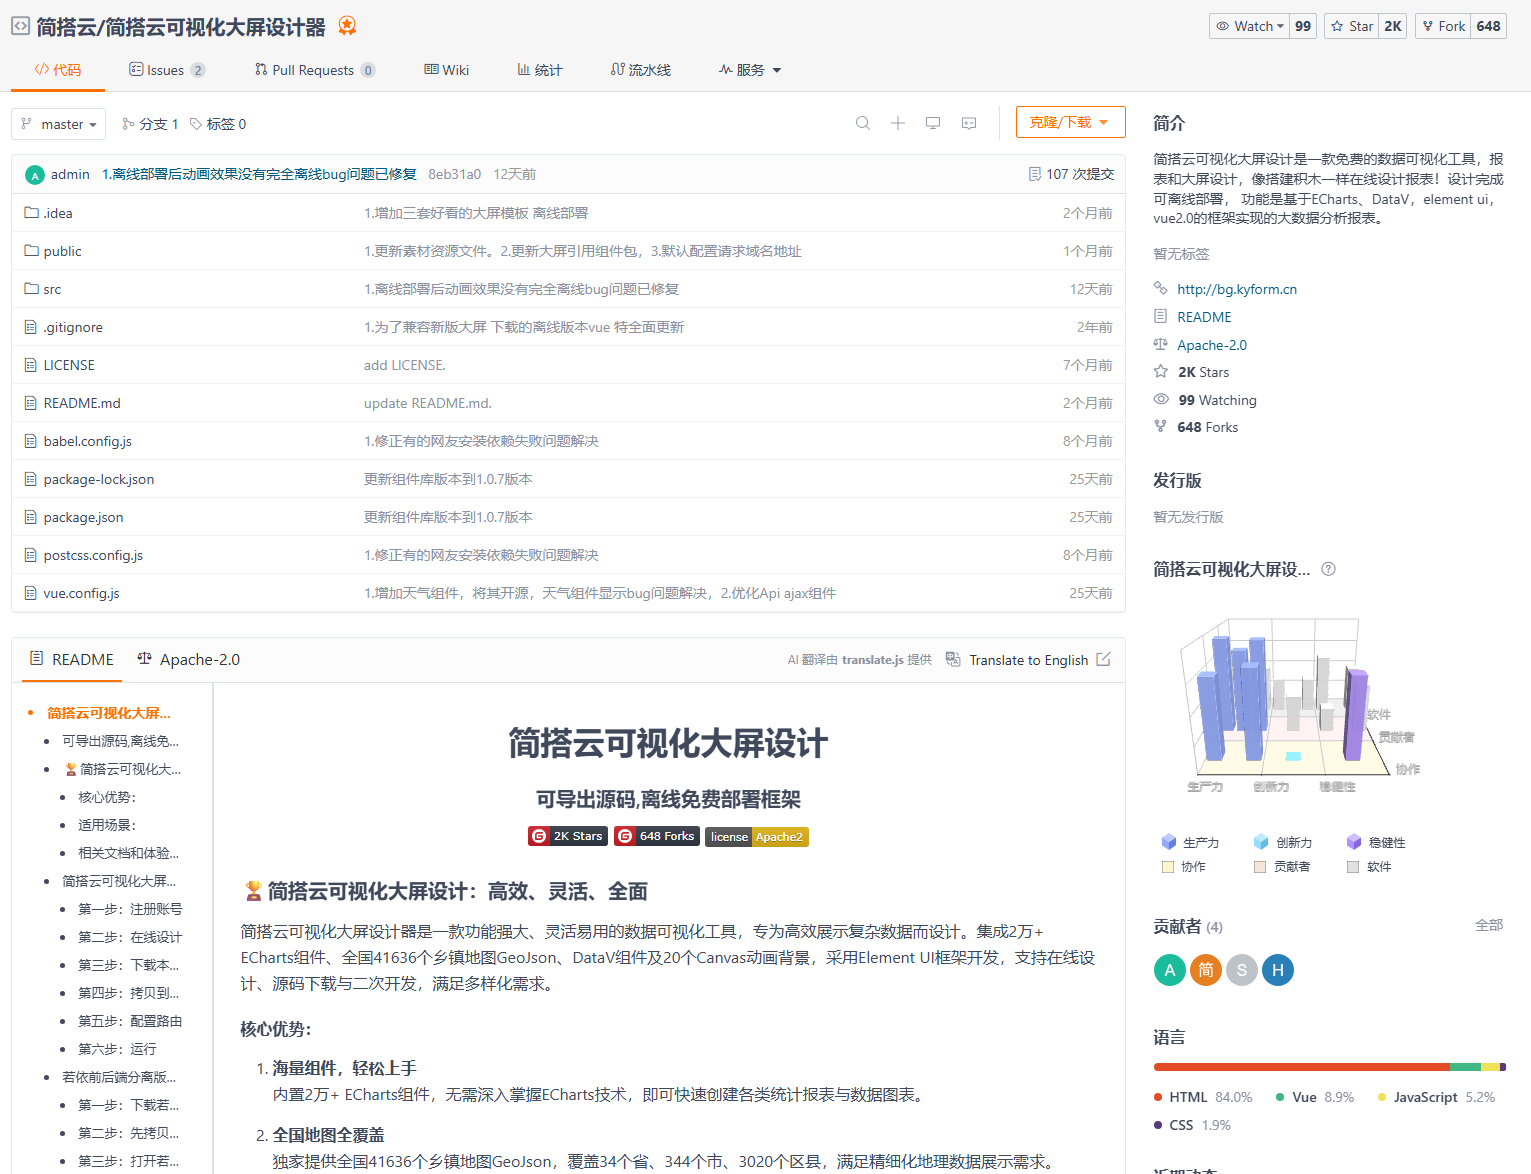The width and height of the screenshot is (1531, 1174).
Task: Open the 统计 tab
Action: [x=540, y=70]
